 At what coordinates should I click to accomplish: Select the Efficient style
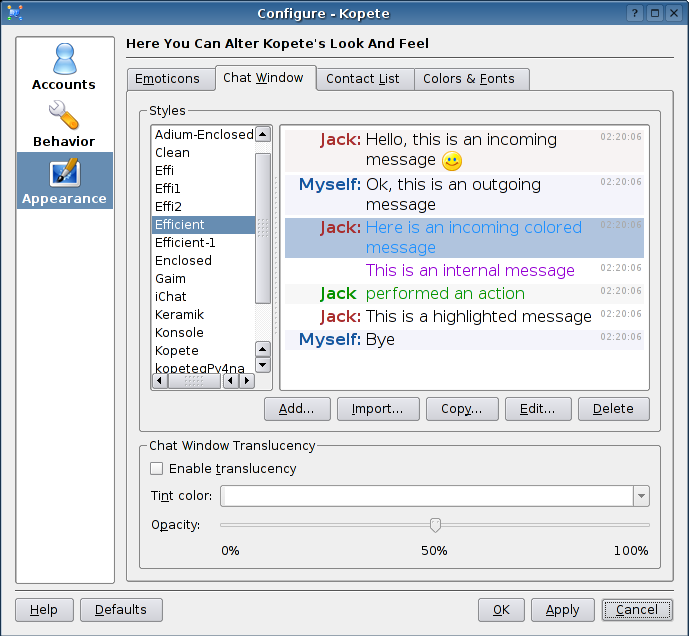[203, 225]
